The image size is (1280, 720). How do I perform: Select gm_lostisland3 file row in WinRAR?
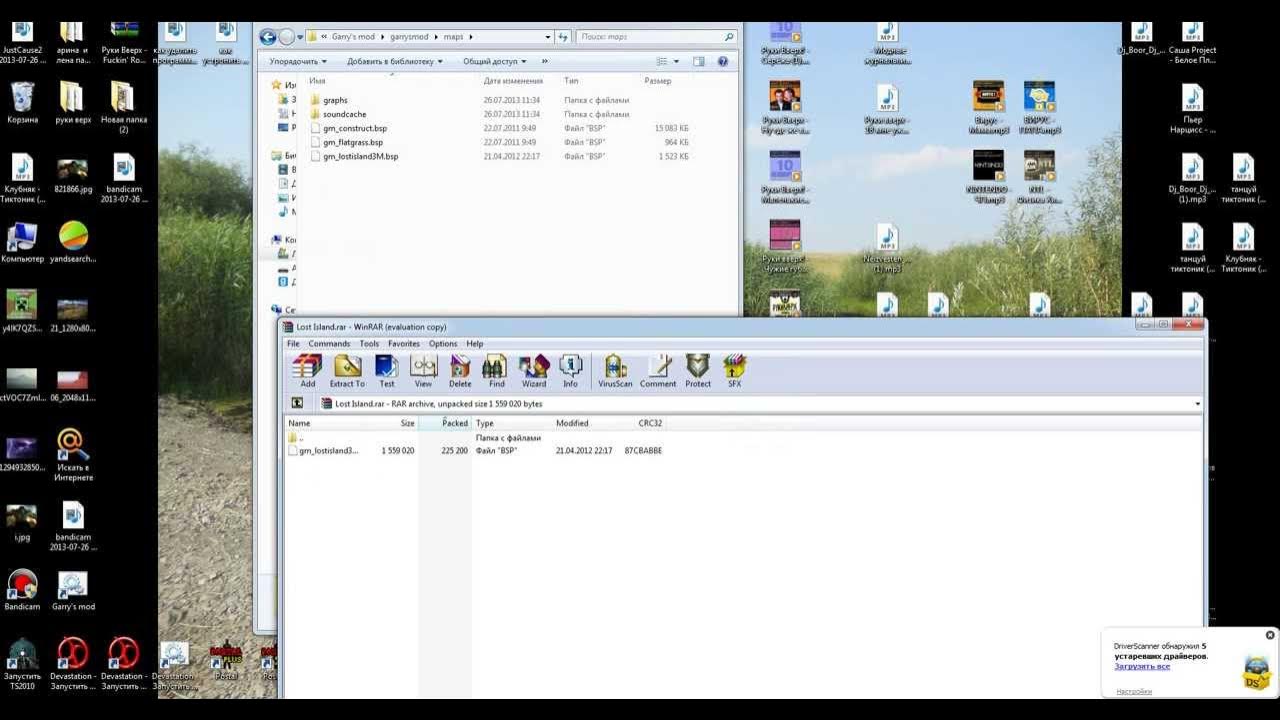475,451
